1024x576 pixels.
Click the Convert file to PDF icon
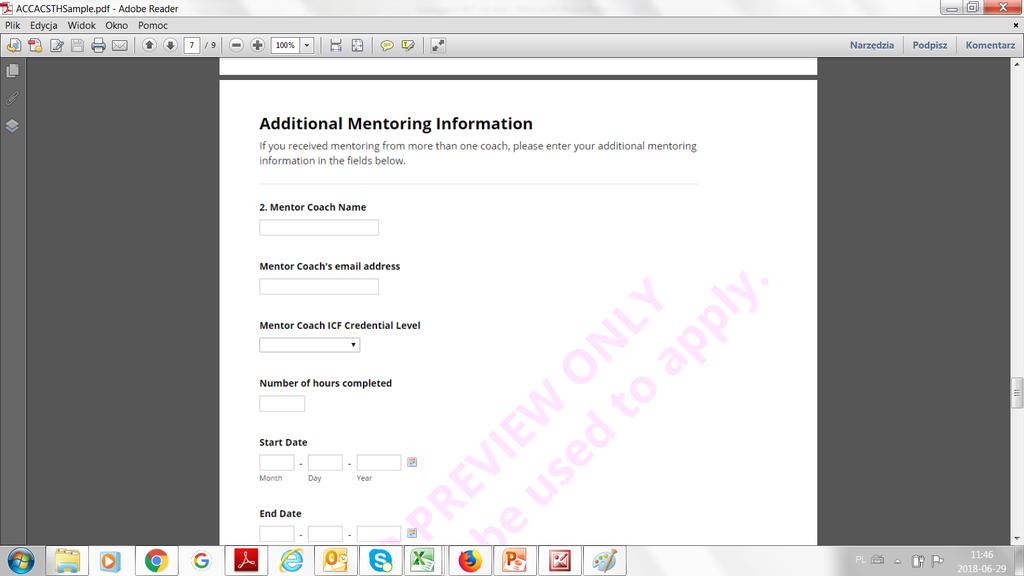35,45
